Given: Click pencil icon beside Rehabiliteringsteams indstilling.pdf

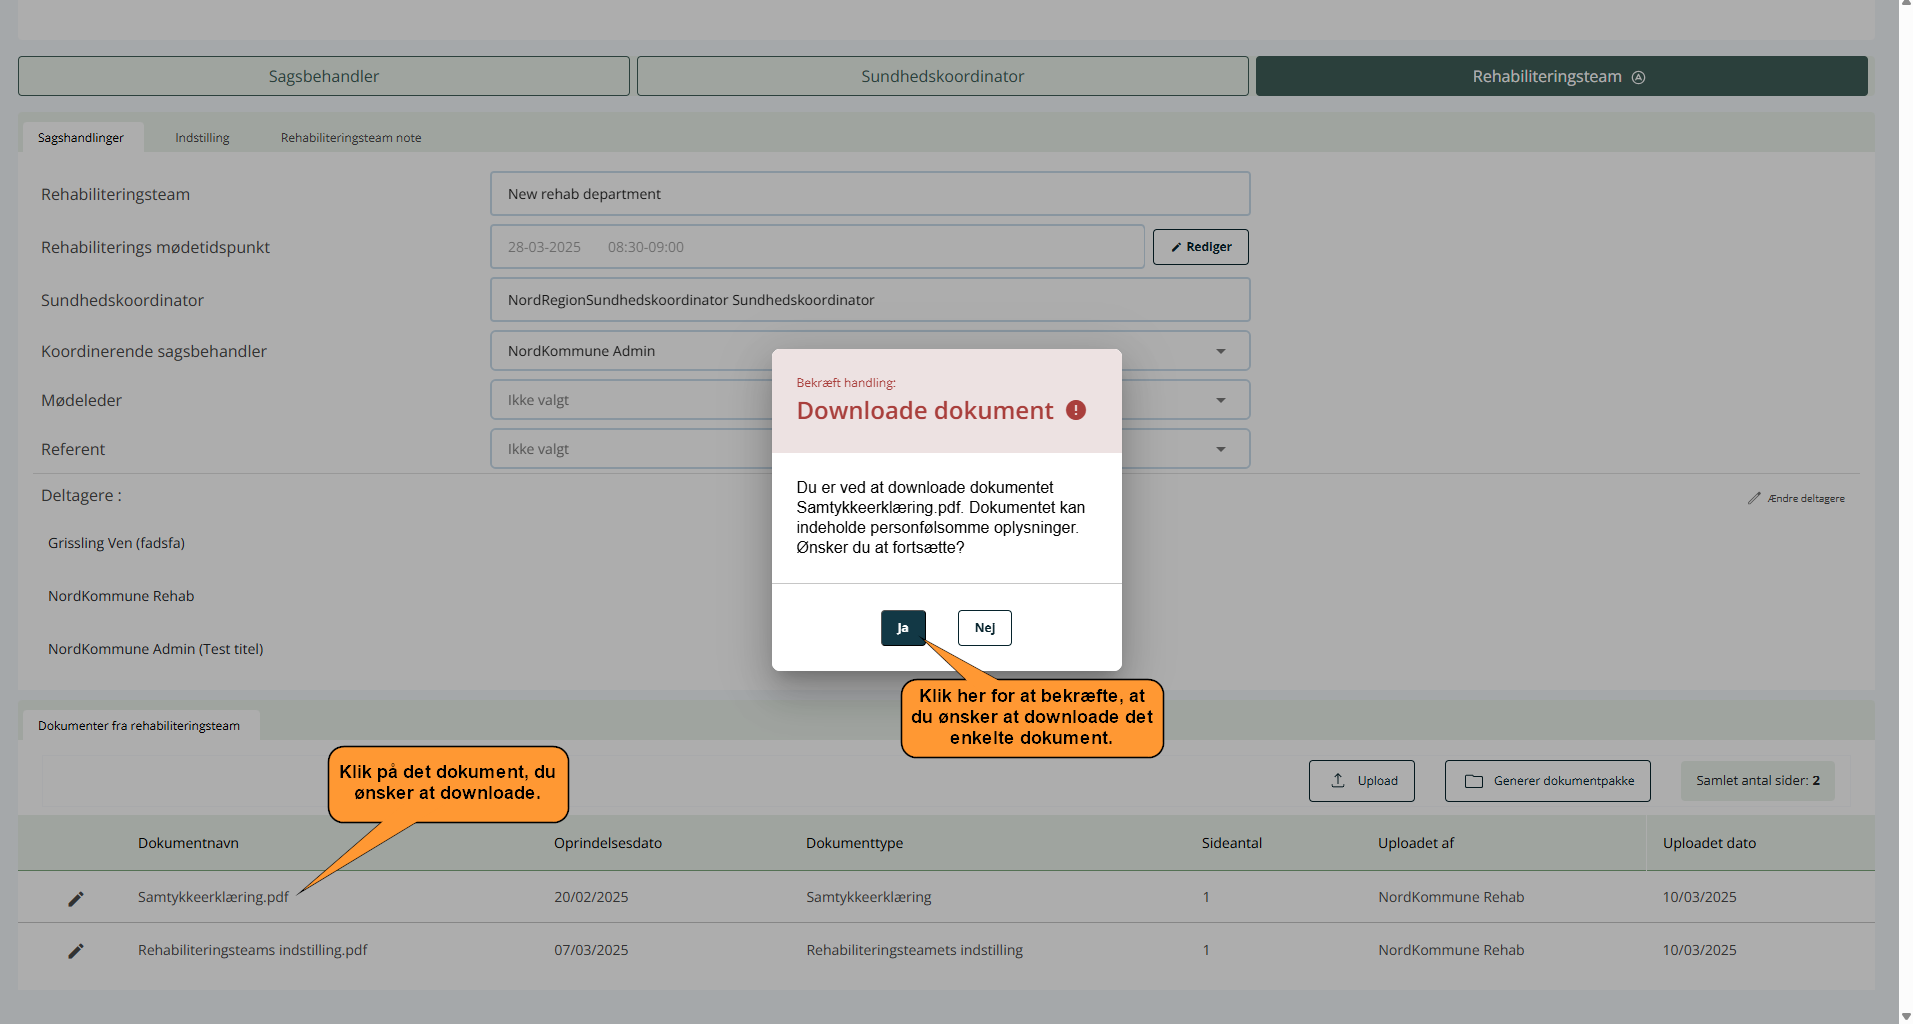Looking at the screenshot, I should coord(75,950).
